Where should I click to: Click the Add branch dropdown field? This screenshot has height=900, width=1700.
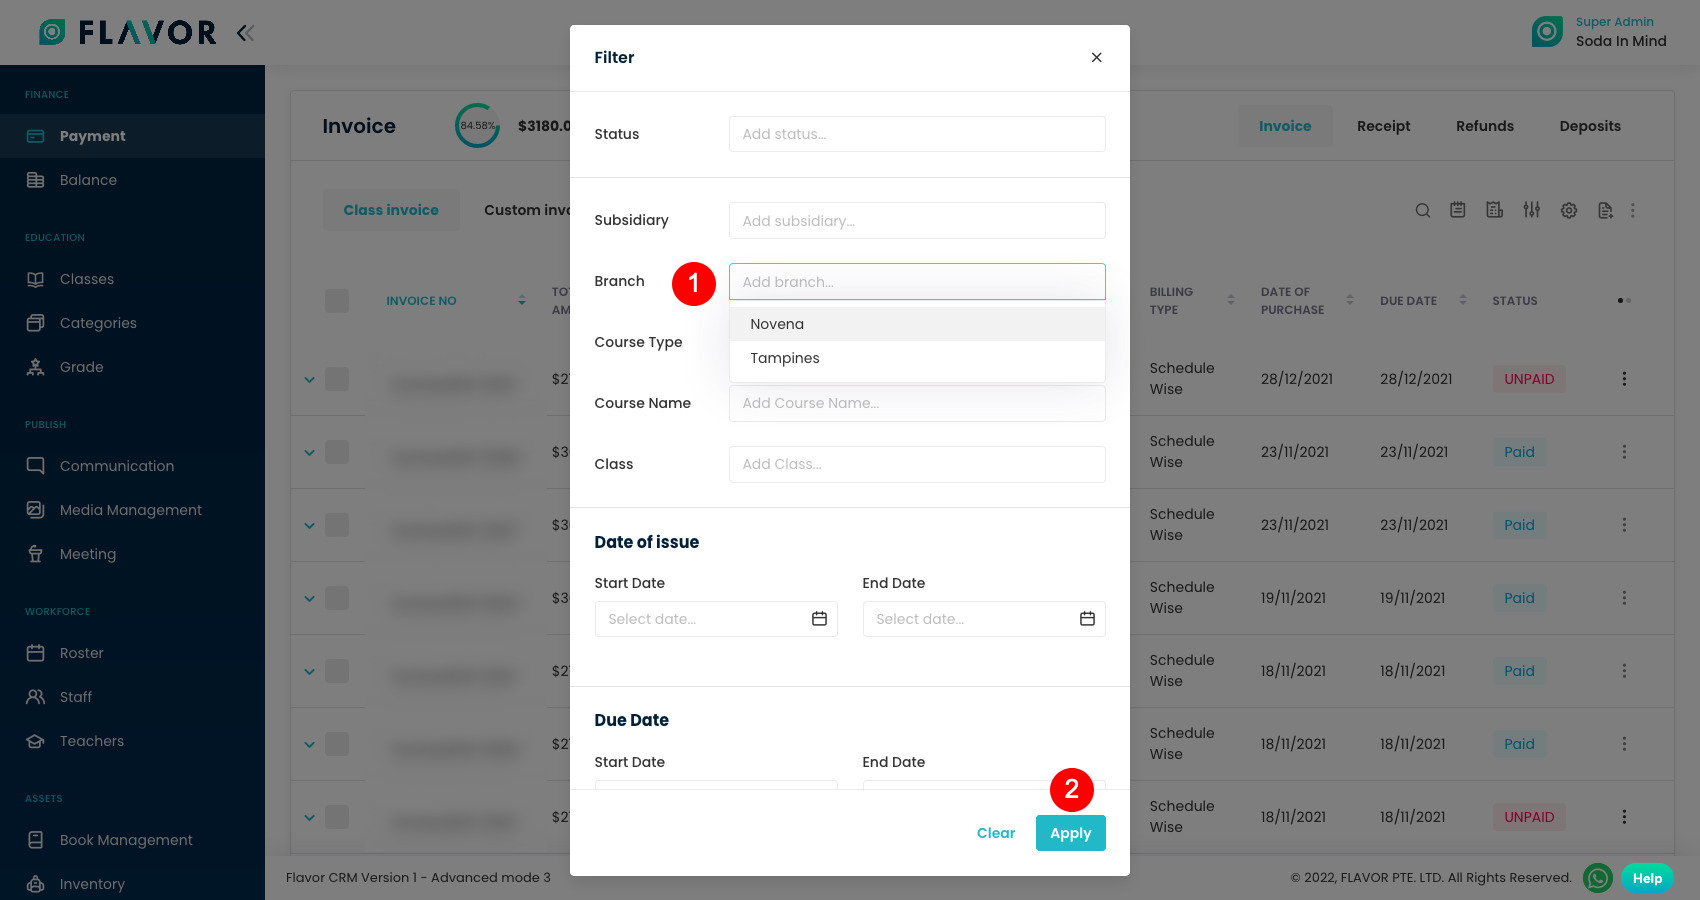click(917, 282)
